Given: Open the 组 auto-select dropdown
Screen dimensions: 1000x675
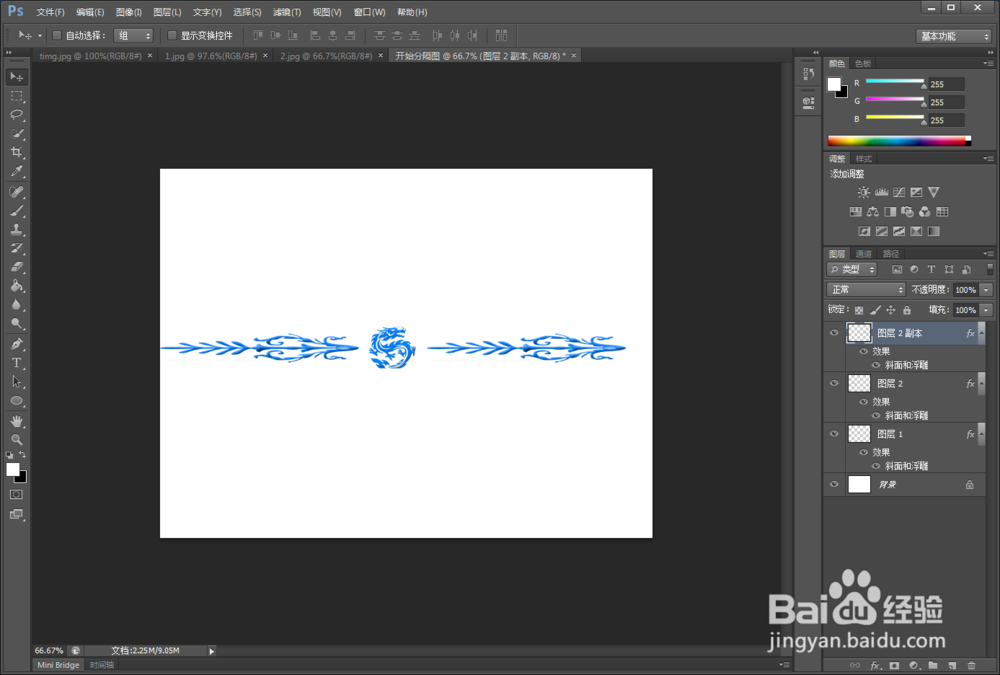Looking at the screenshot, I should 133,36.
